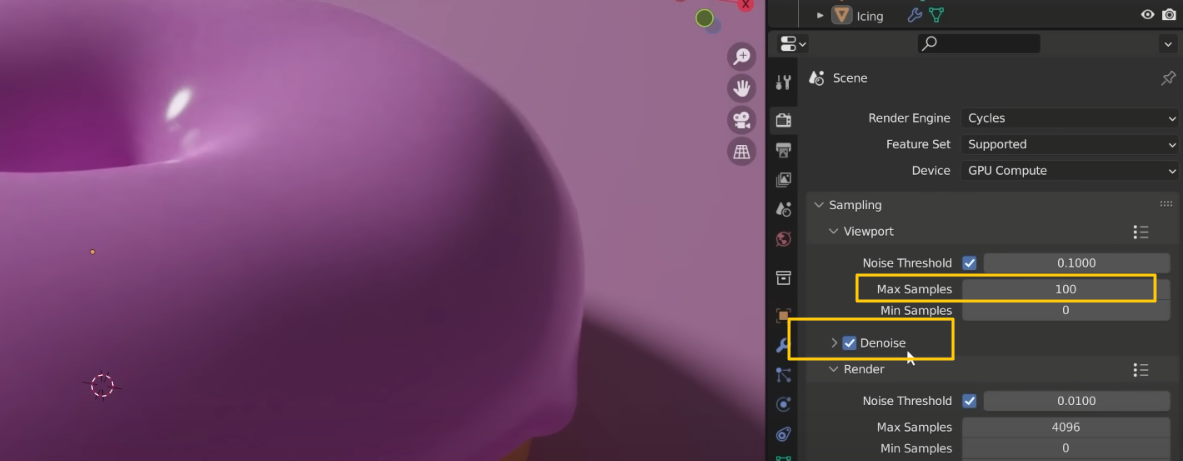Open the Feature Set Supported dropdown
1183x461 pixels.
coord(1068,144)
